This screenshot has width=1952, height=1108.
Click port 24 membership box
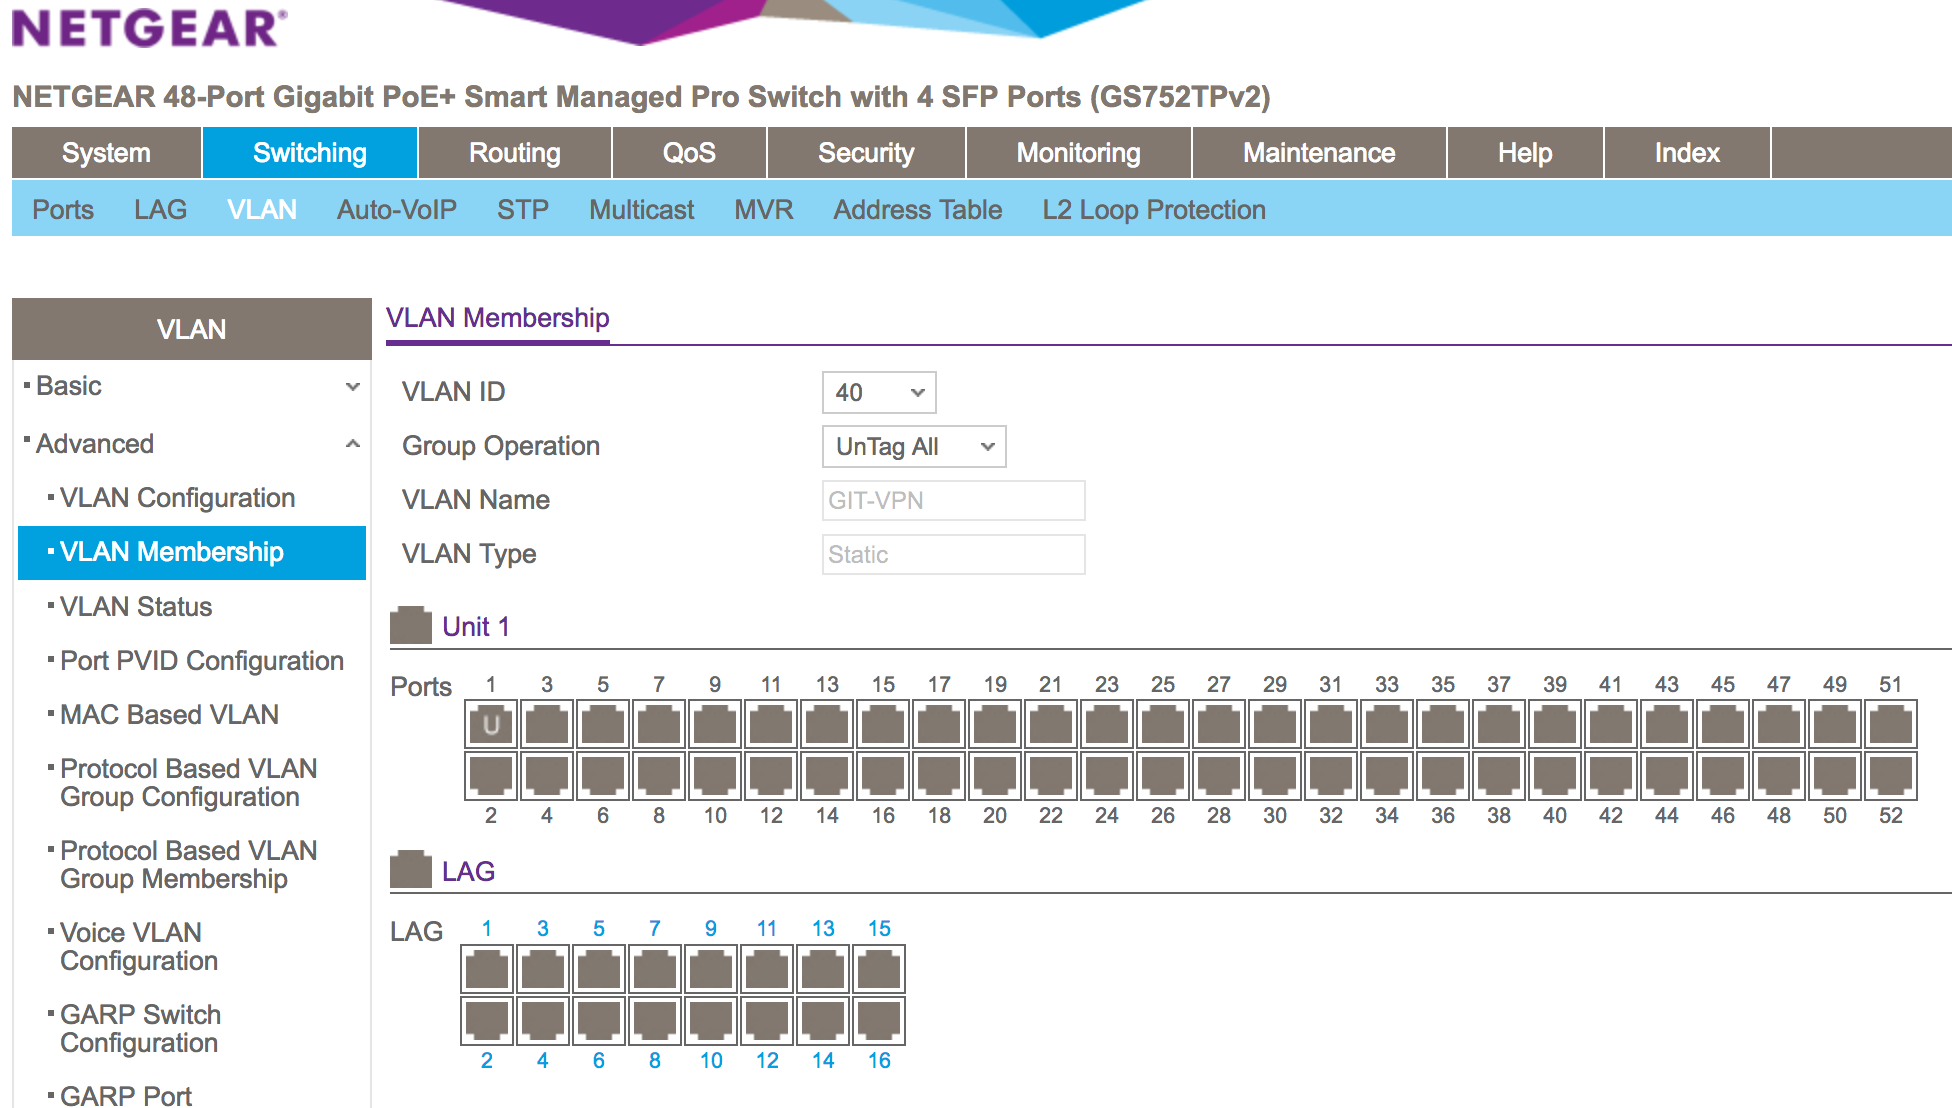(1107, 776)
